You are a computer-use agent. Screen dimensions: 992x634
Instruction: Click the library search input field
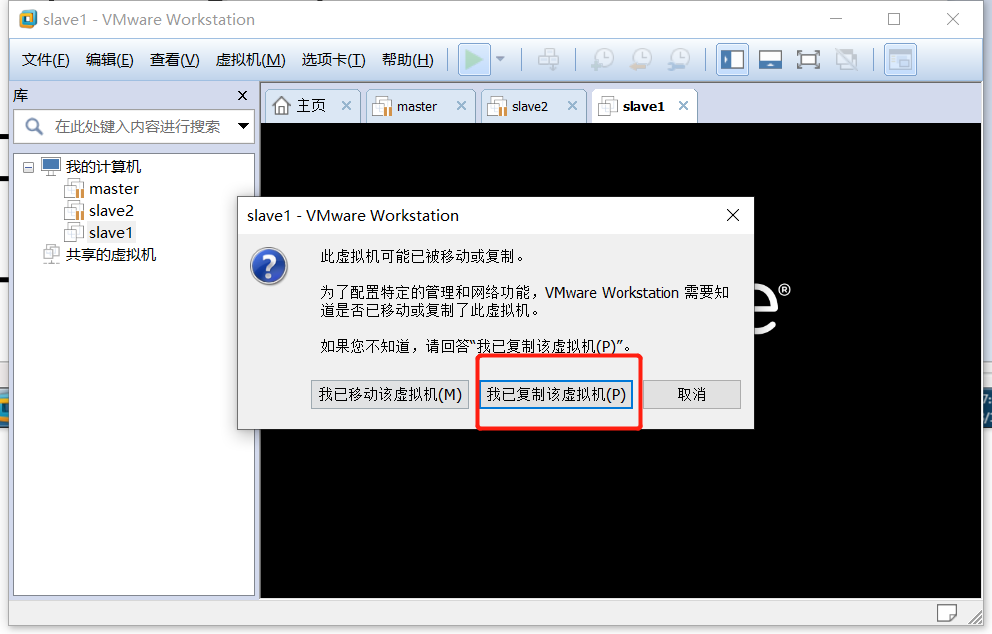point(133,127)
